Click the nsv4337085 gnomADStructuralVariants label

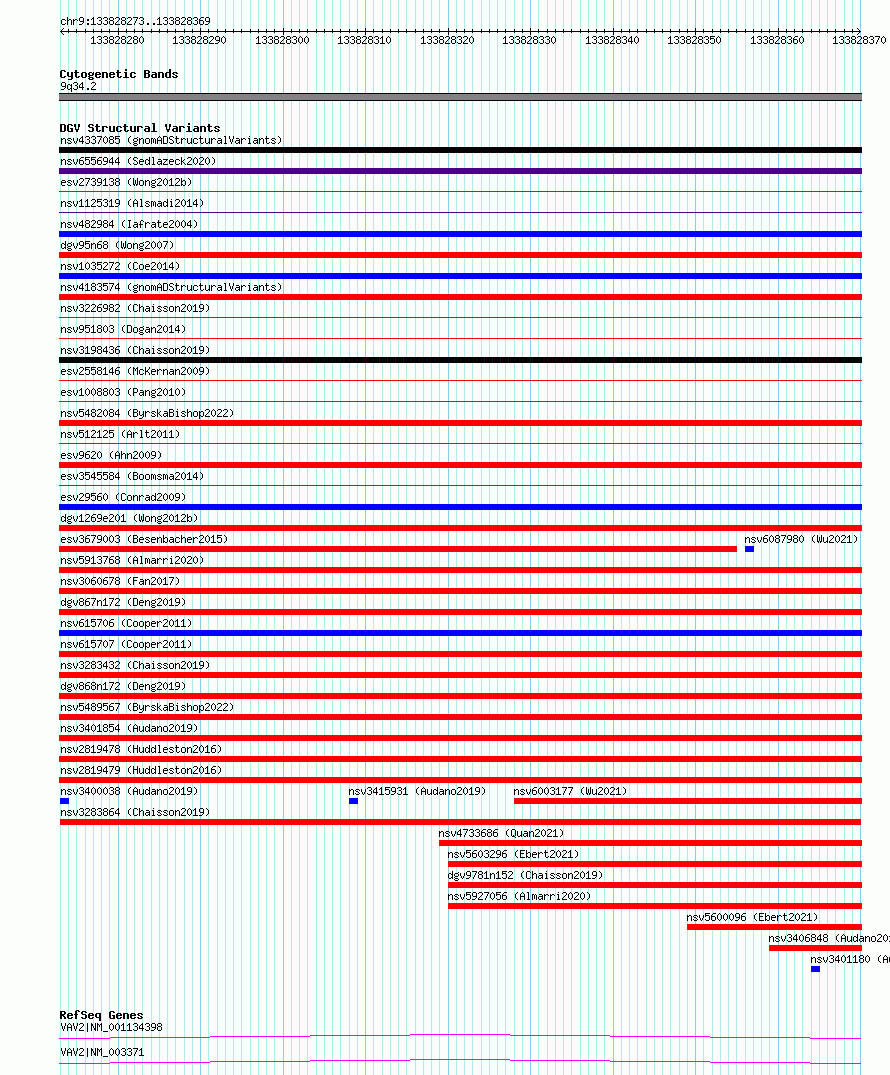click(x=171, y=141)
